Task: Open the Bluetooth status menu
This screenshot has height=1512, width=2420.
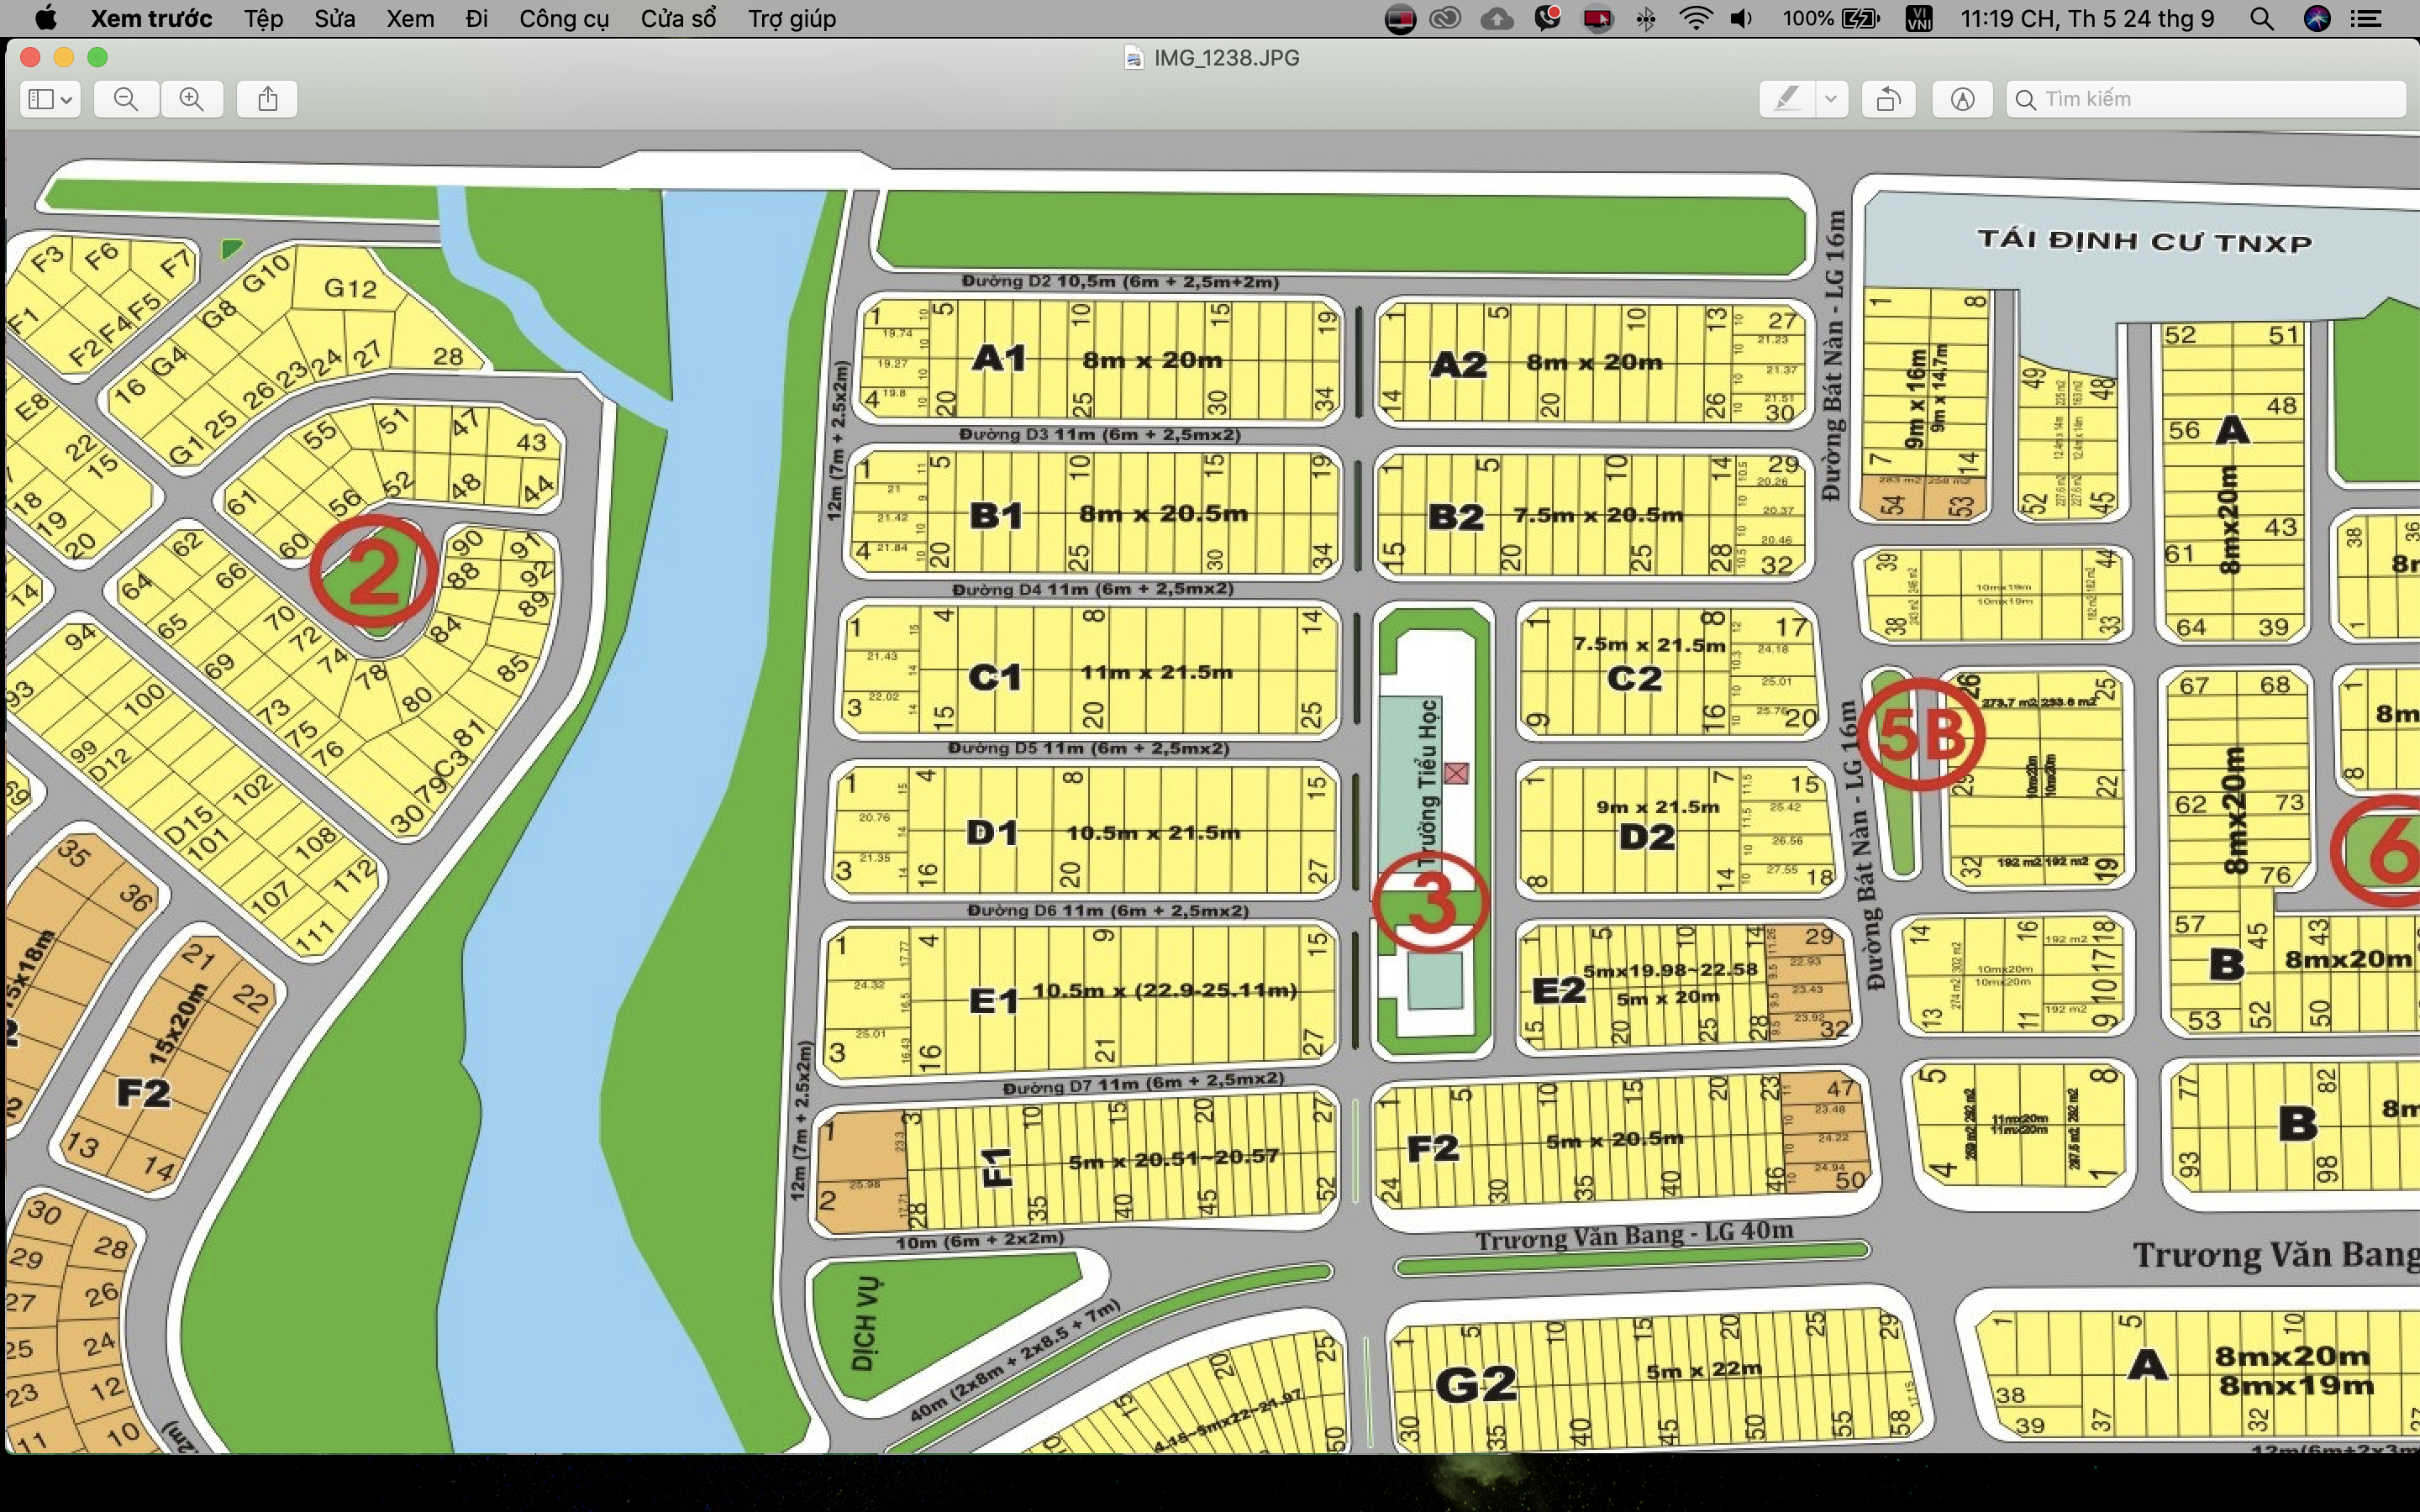Action: pyautogui.click(x=1645, y=18)
